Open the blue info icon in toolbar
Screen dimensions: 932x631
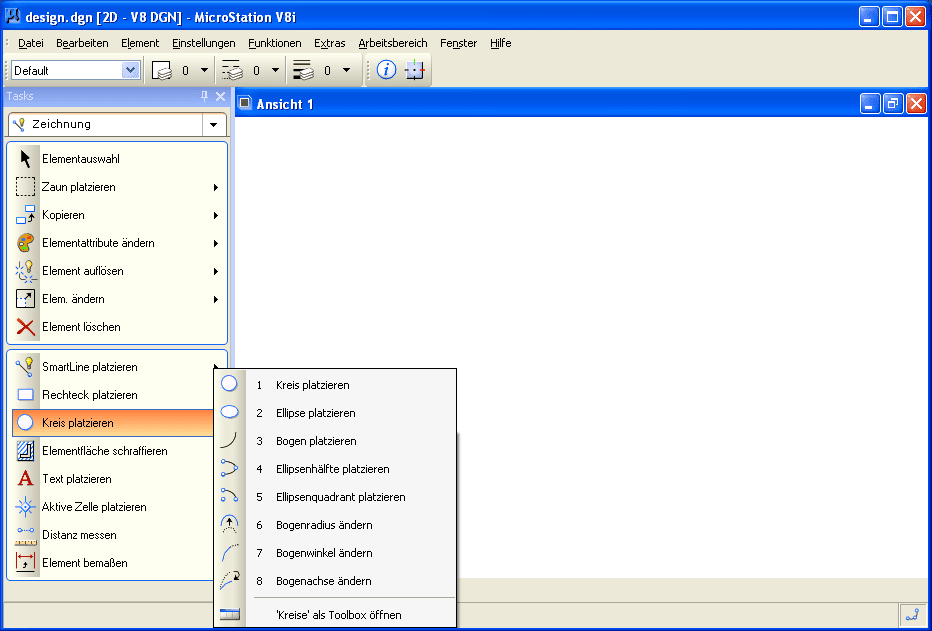pos(386,70)
